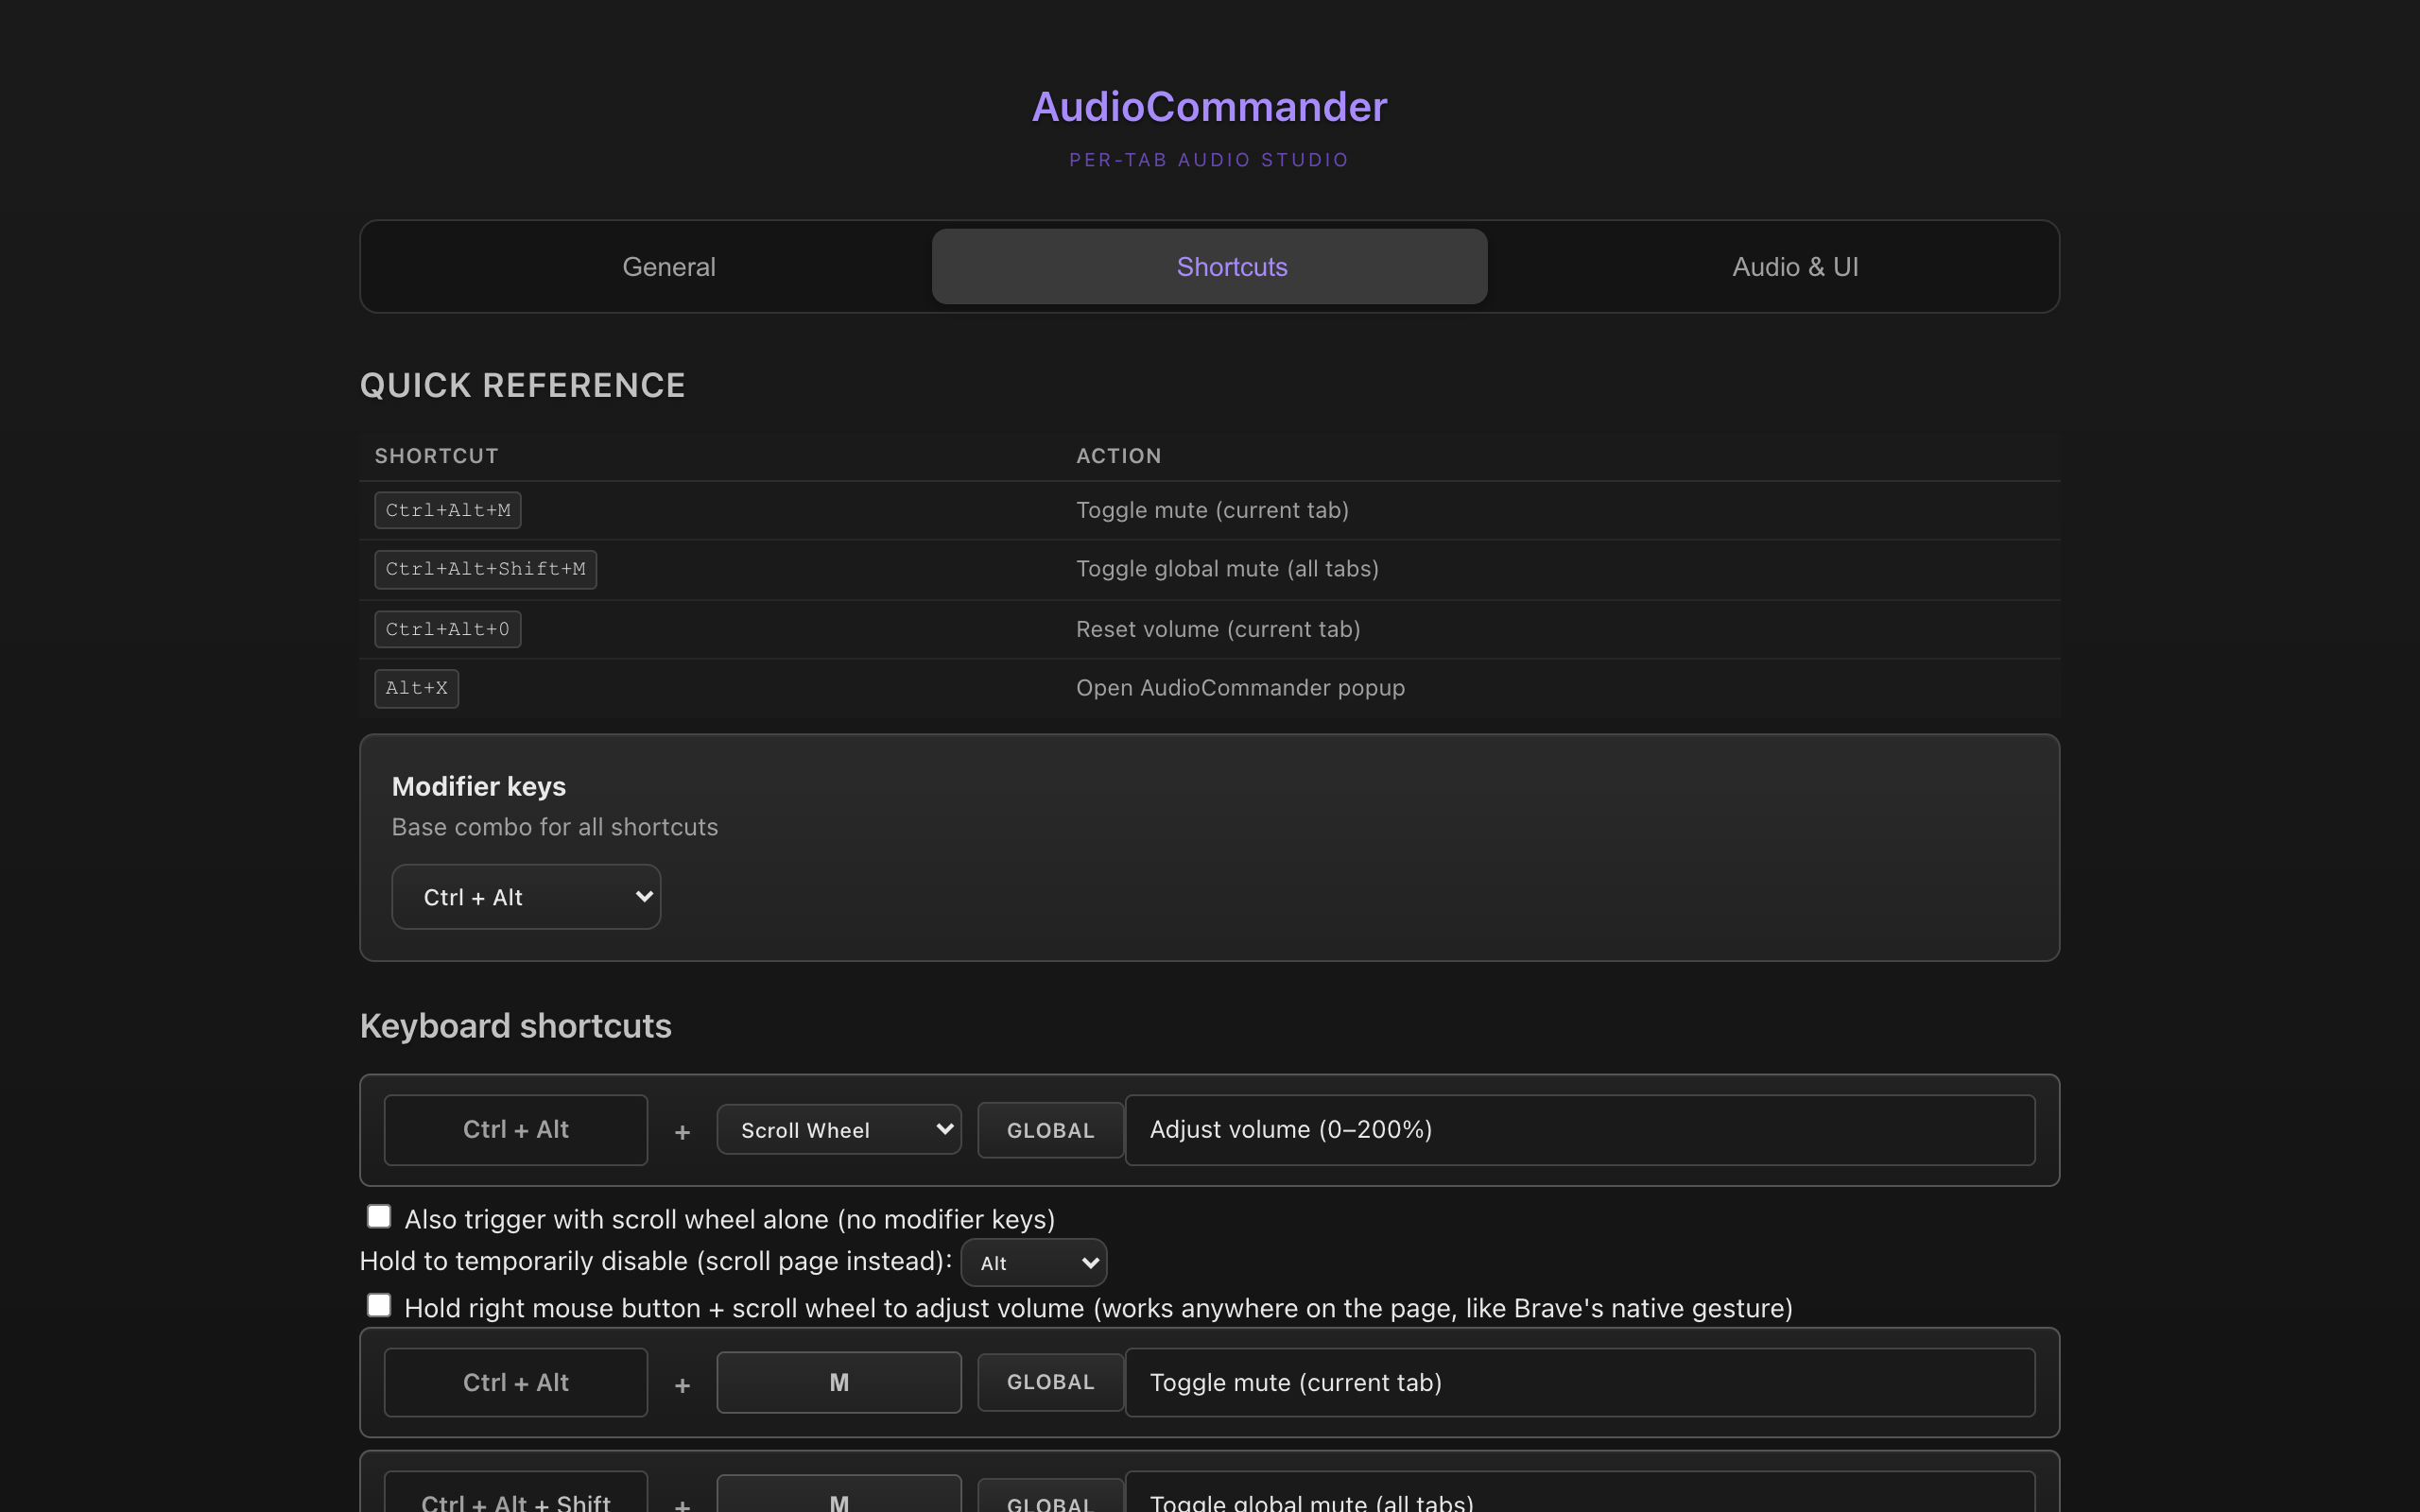Click 'Reset volume (current tab)' text
The height and width of the screenshot is (1512, 2420).
(x=1218, y=629)
